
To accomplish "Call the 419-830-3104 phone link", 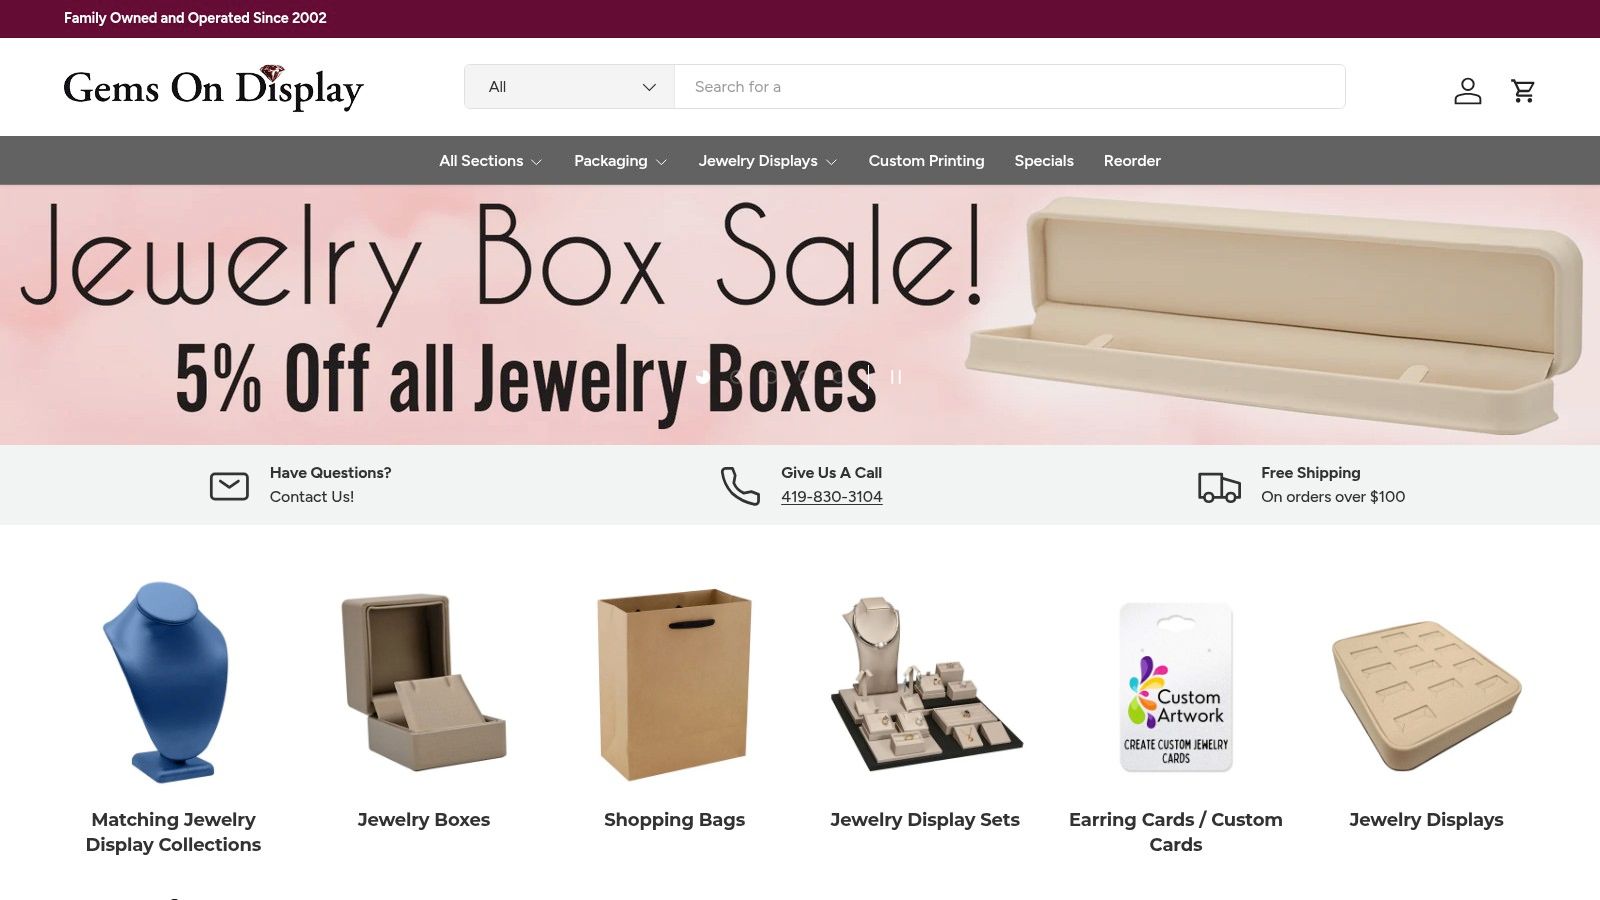I will click(x=832, y=497).
